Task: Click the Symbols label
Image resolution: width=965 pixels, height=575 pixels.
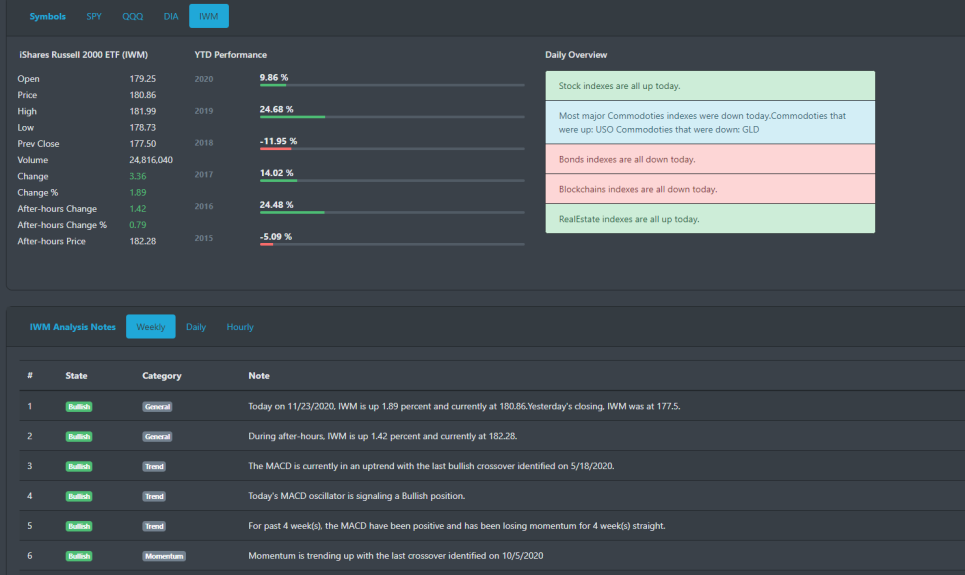Action: (x=47, y=16)
